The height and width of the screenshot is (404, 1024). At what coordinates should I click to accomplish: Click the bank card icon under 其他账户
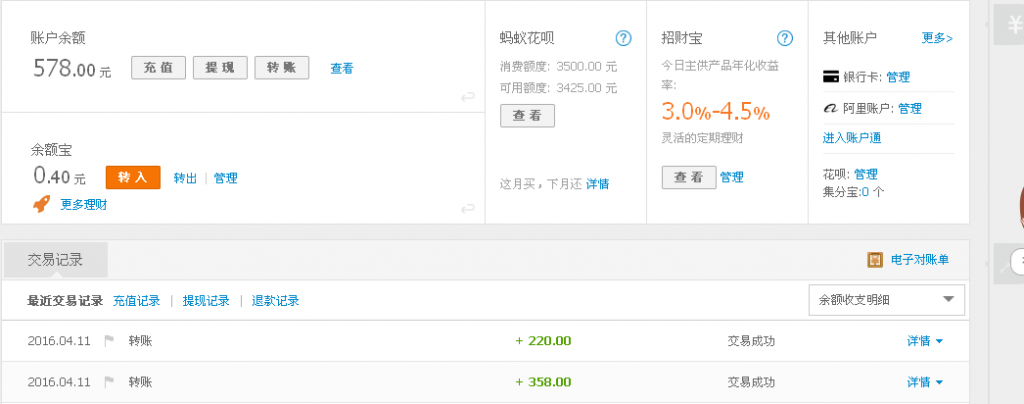(x=829, y=76)
